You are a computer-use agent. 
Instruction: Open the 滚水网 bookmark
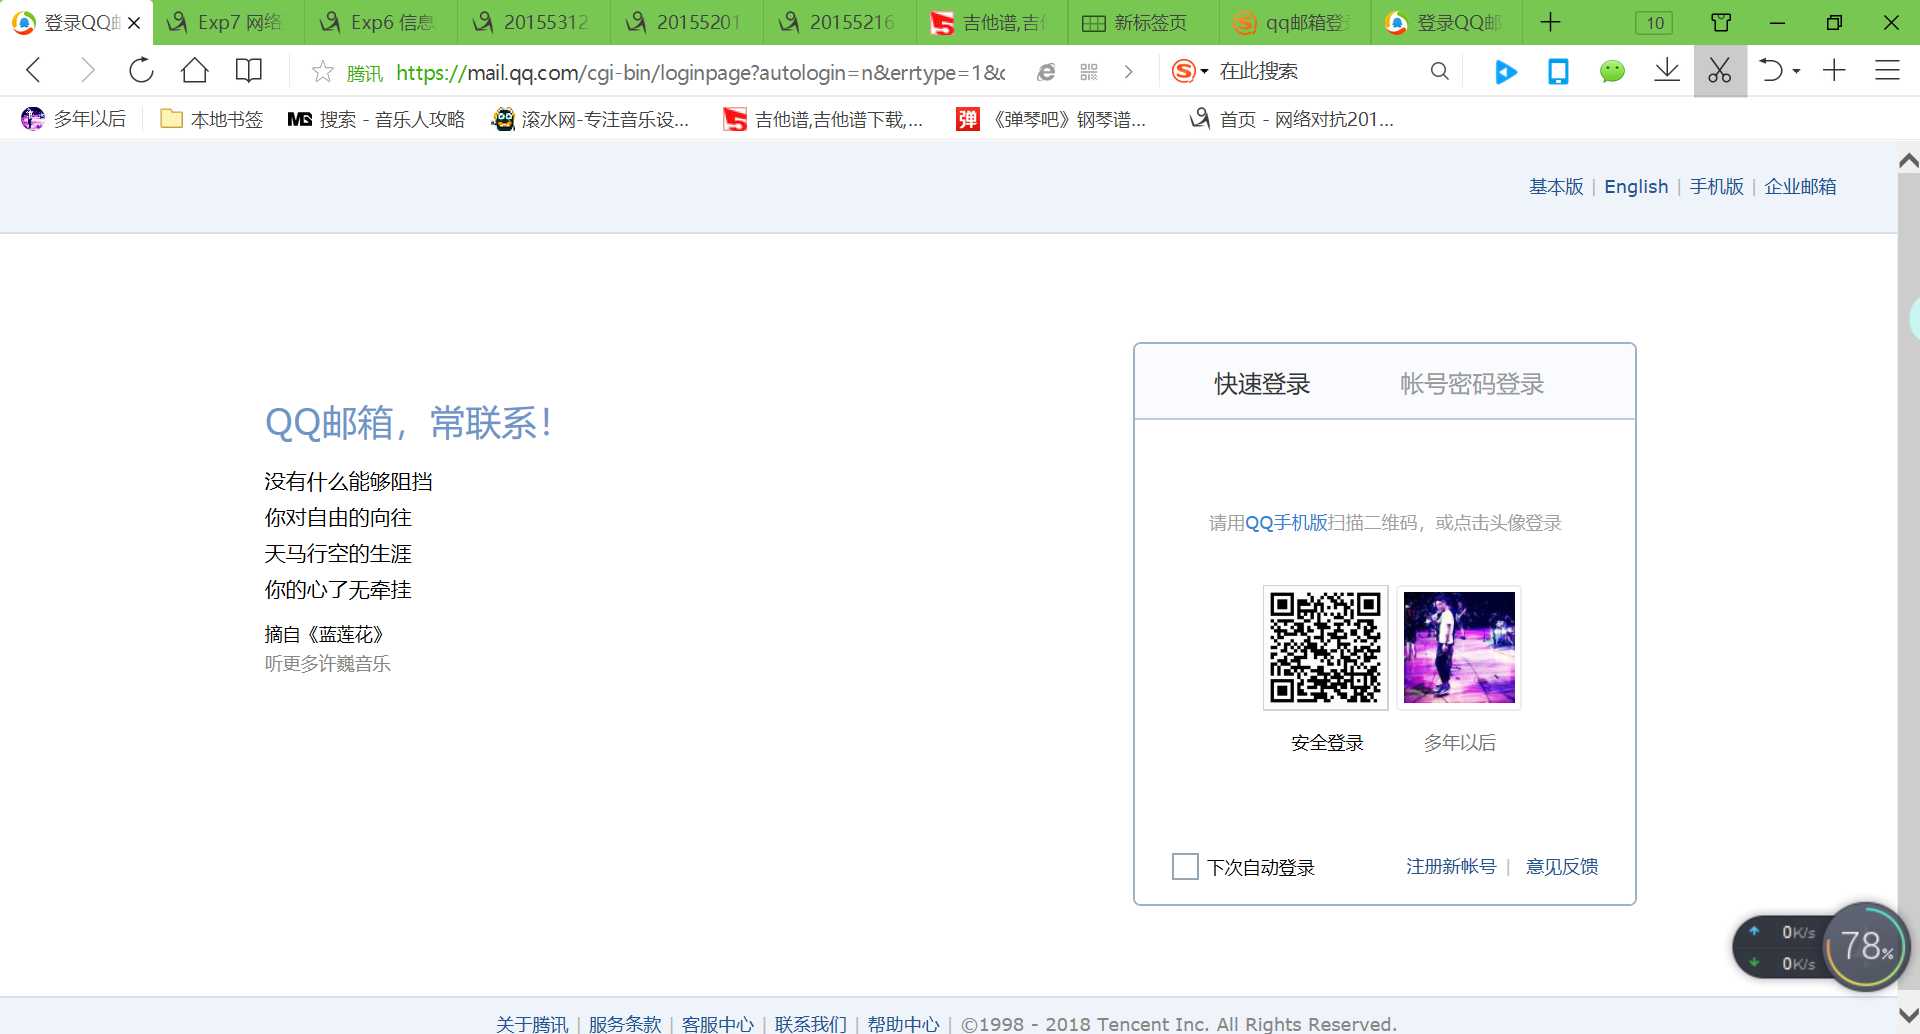(590, 119)
